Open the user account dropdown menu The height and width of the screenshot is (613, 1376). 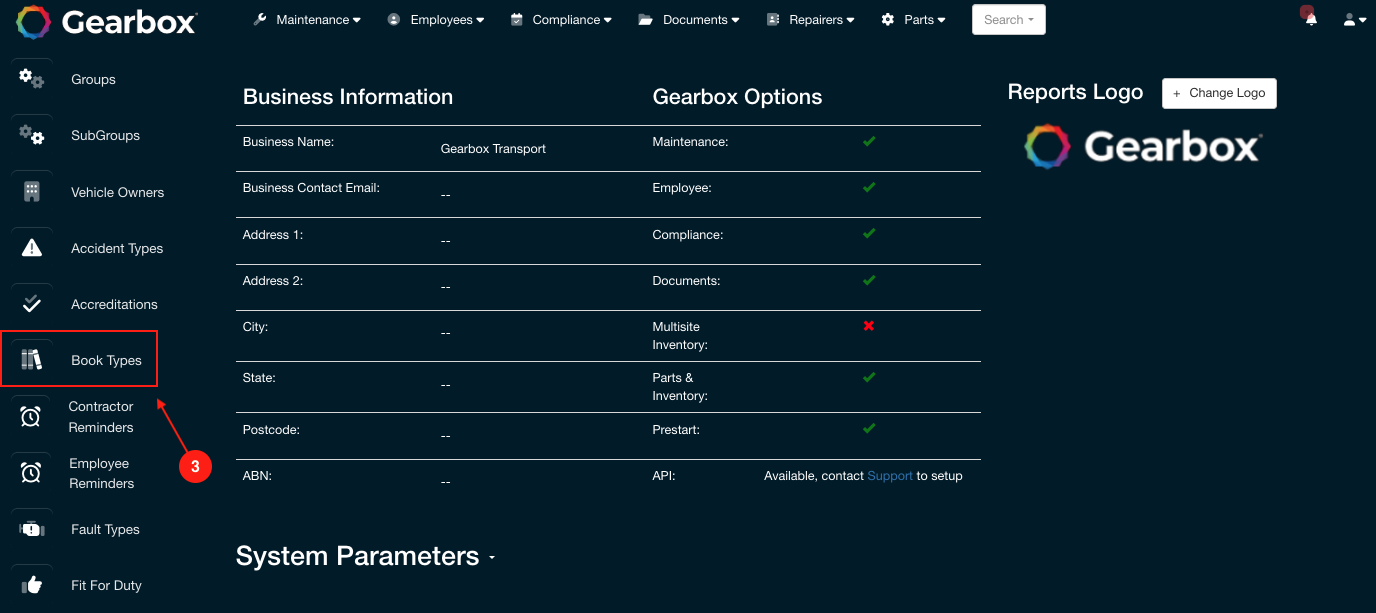pyautogui.click(x=1354, y=19)
